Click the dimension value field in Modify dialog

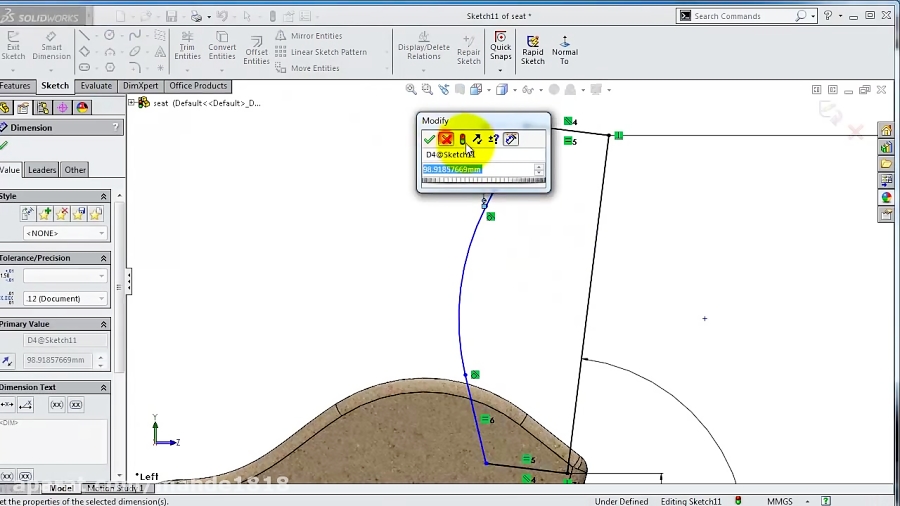478,169
